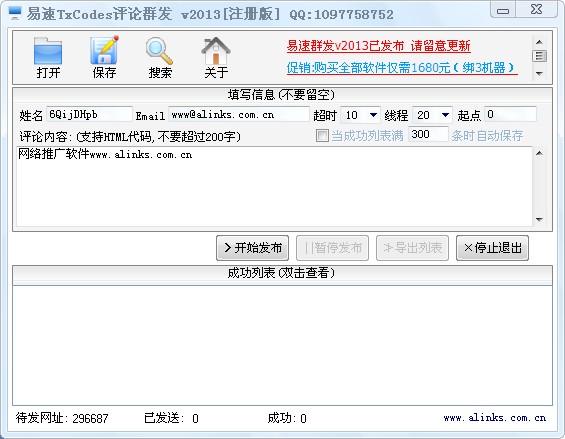Open the red 易速群发v2013已发布 announcement link
Screen dimensions: 565x439
(378, 46)
